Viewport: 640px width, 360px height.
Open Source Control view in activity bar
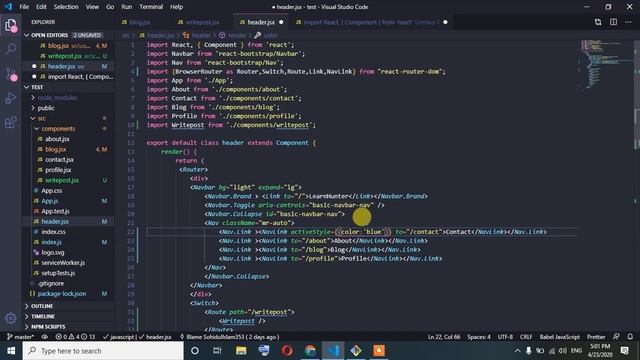pos(11,73)
